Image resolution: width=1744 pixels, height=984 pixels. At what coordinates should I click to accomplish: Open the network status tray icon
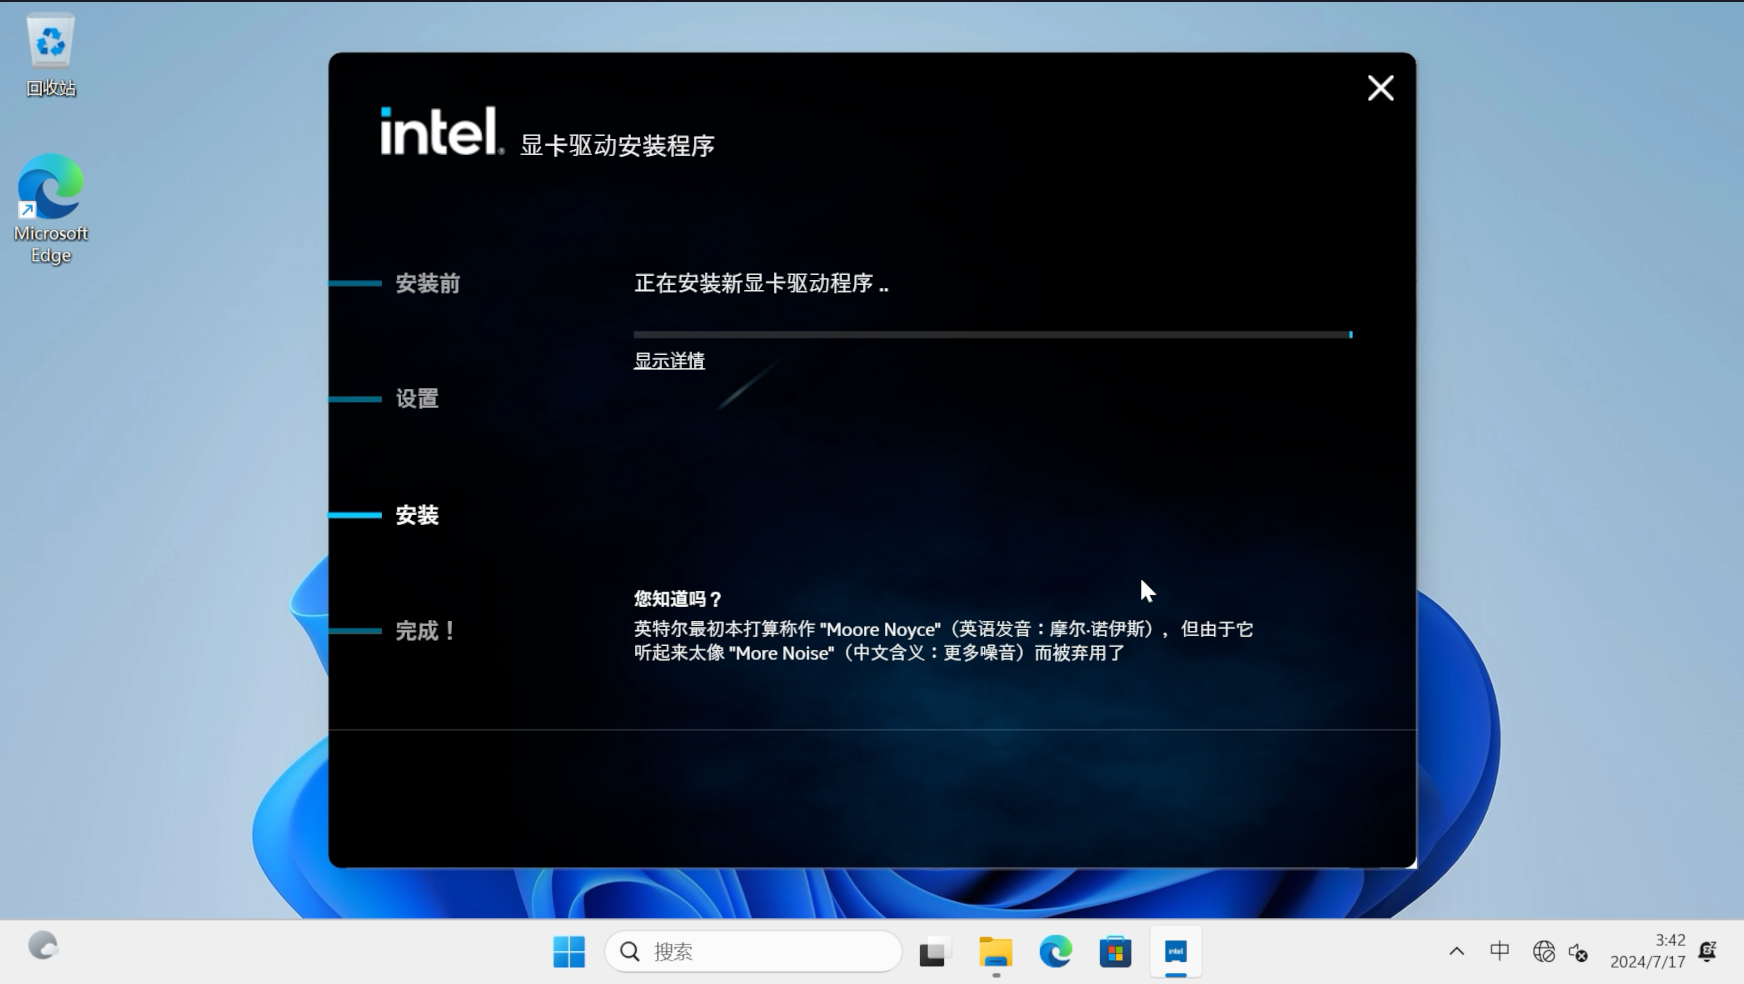[x=1543, y=952]
